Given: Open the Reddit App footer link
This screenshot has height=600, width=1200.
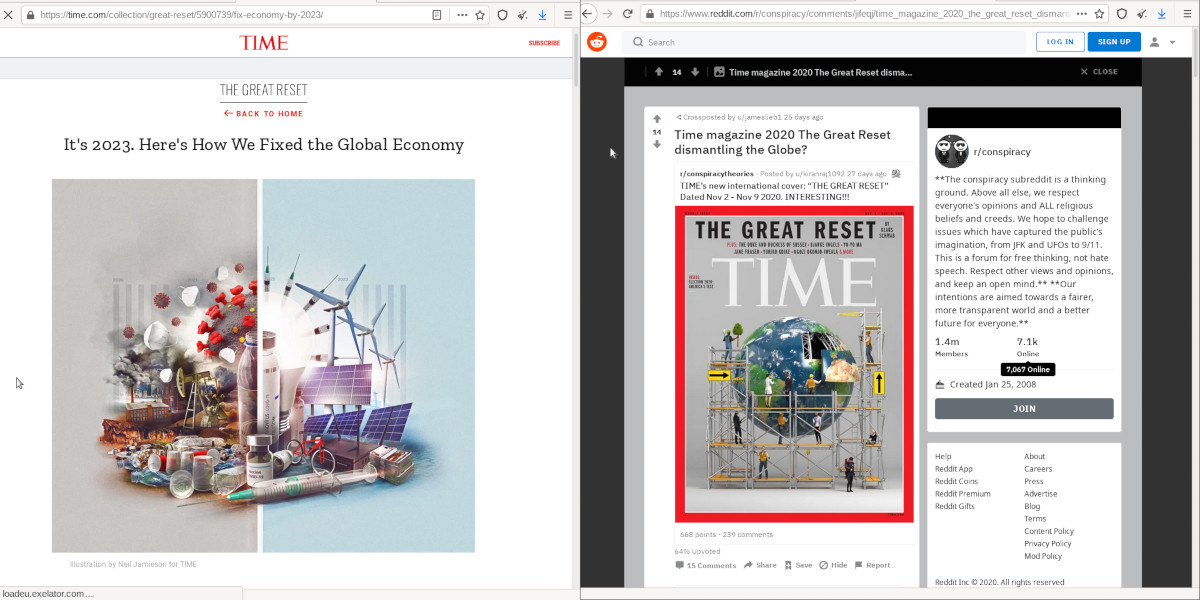Looking at the screenshot, I should click(954, 469).
